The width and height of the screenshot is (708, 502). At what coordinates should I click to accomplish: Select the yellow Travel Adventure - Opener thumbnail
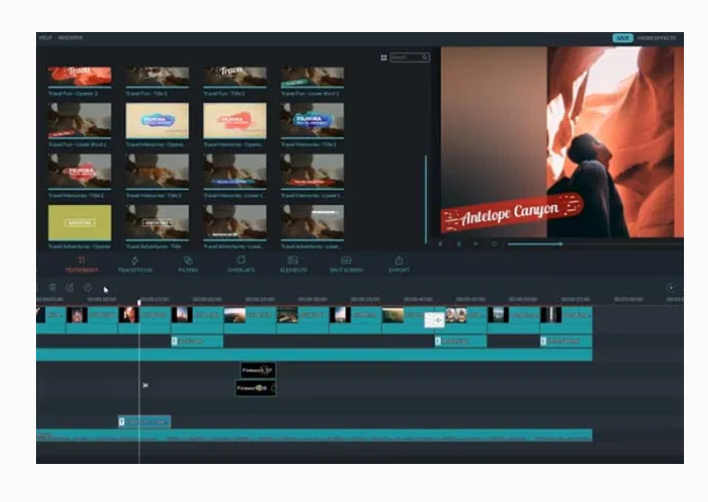pyautogui.click(x=79, y=223)
